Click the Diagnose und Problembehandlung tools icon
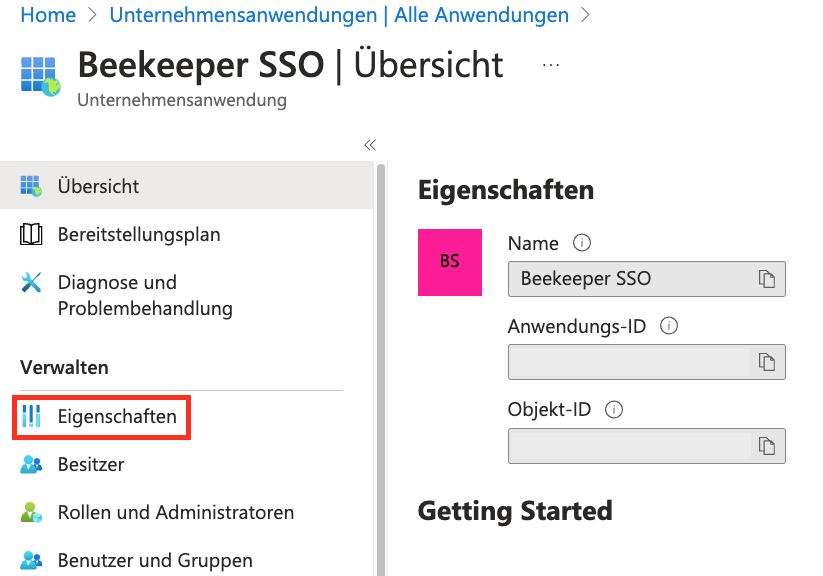This screenshot has height=576, width=823. 31,282
